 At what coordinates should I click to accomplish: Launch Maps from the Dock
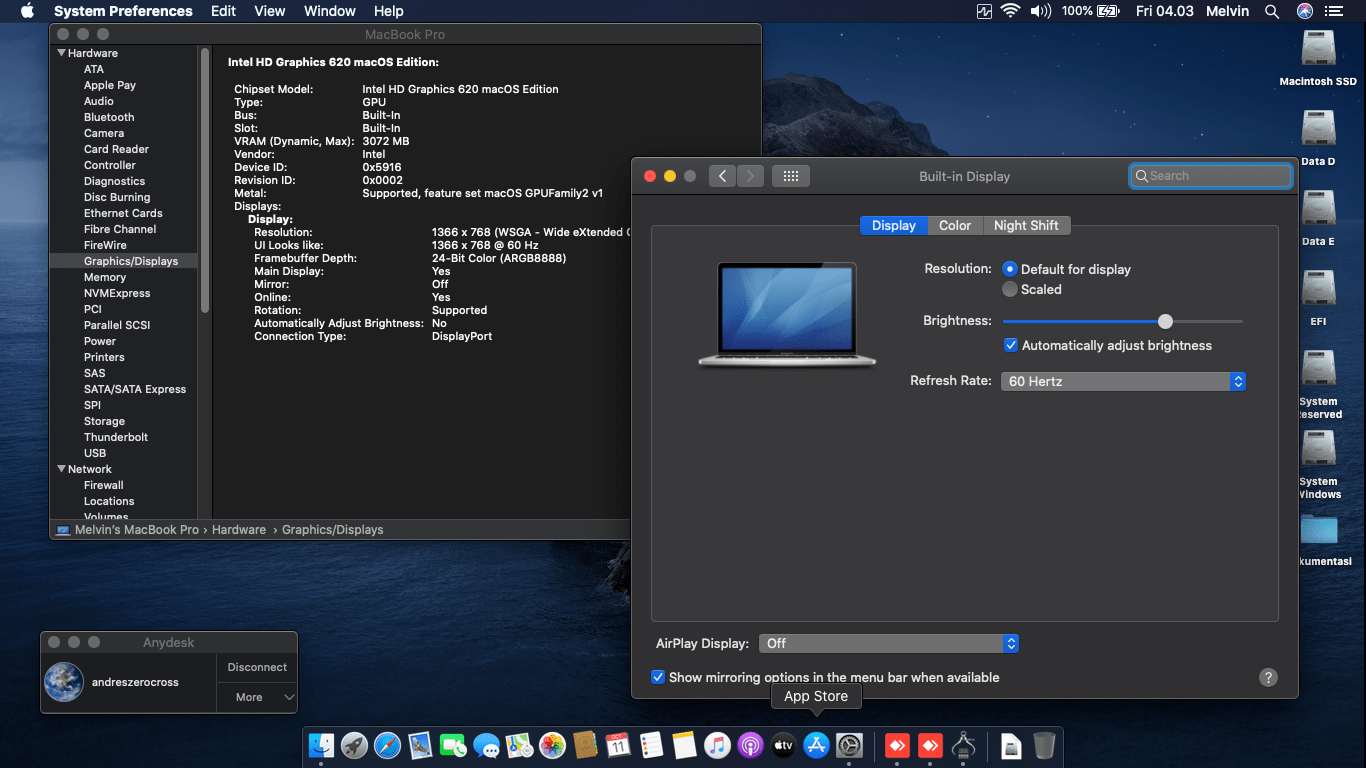(x=519, y=745)
